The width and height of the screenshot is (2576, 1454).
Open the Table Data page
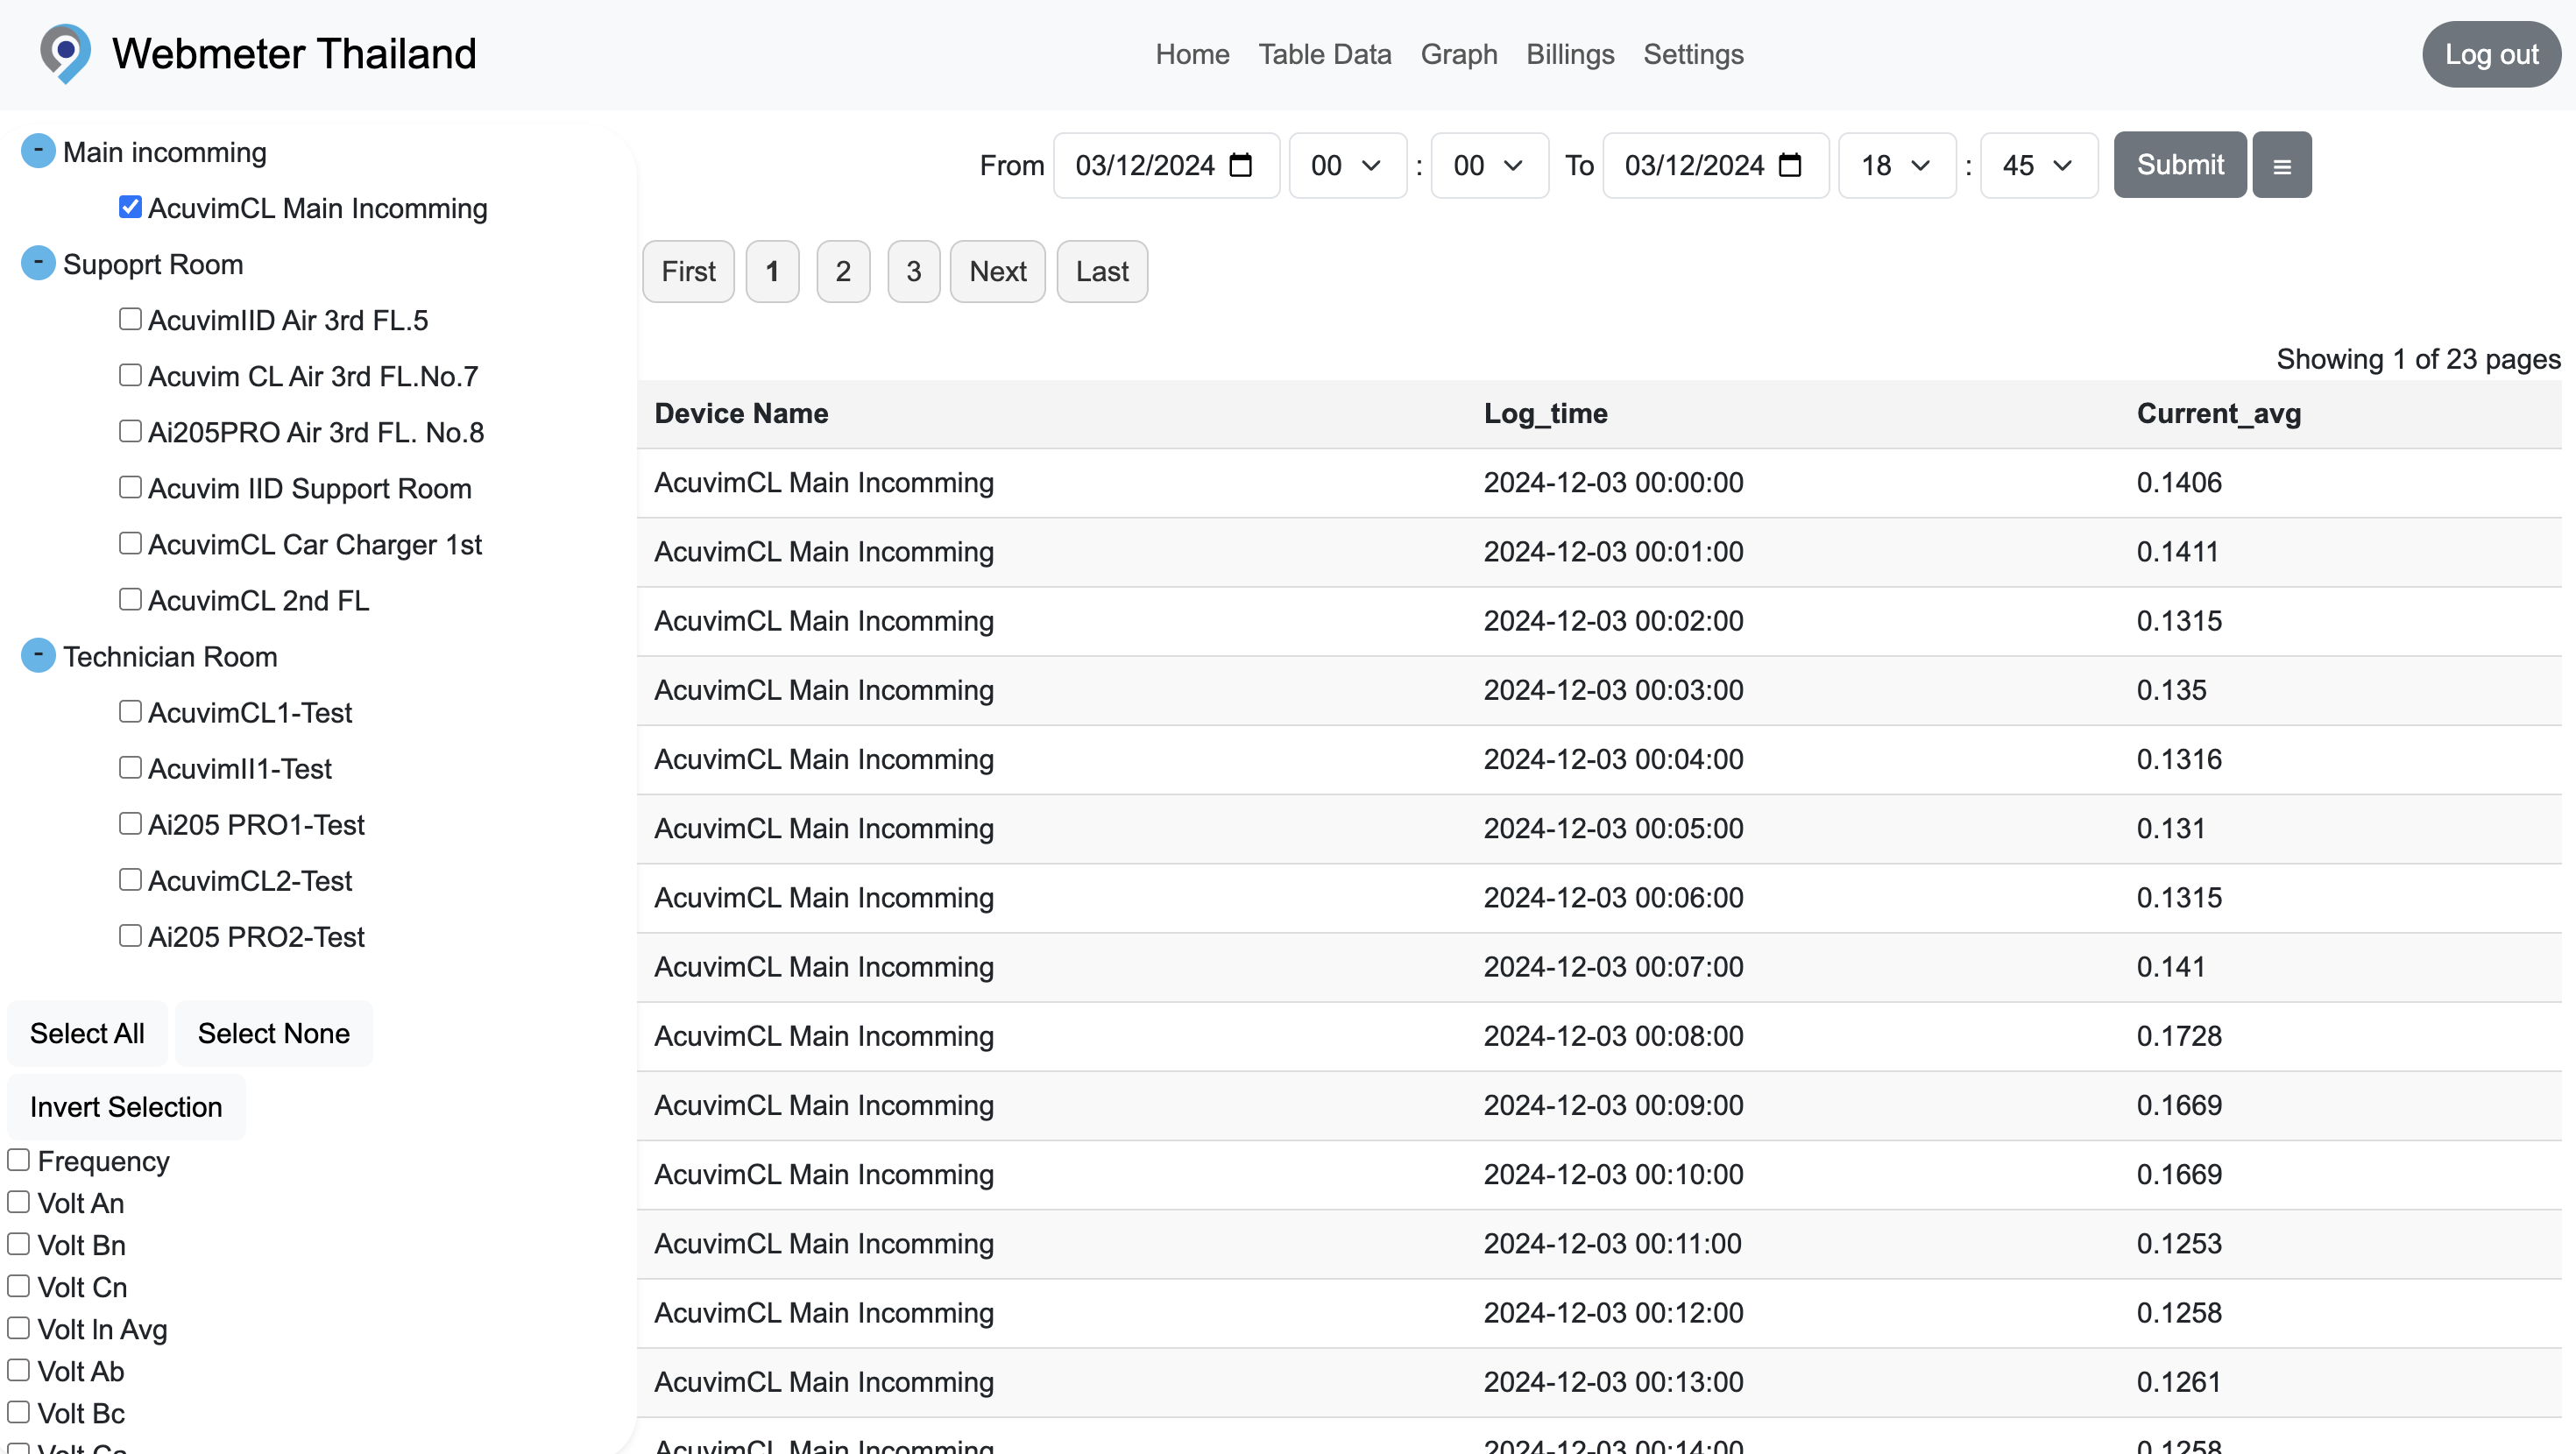pyautogui.click(x=1324, y=54)
